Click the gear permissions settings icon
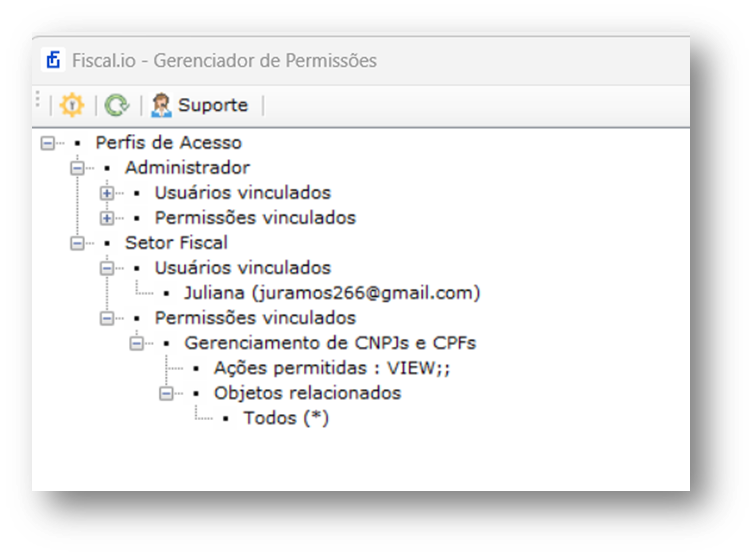 (72, 105)
